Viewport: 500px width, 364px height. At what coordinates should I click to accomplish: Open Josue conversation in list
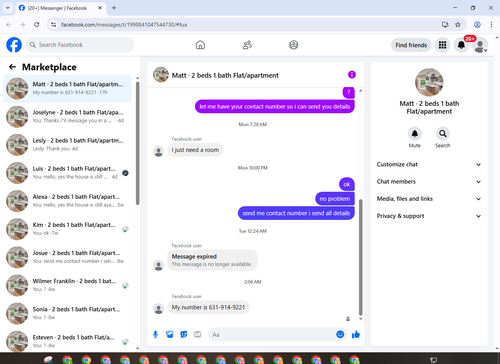67,257
